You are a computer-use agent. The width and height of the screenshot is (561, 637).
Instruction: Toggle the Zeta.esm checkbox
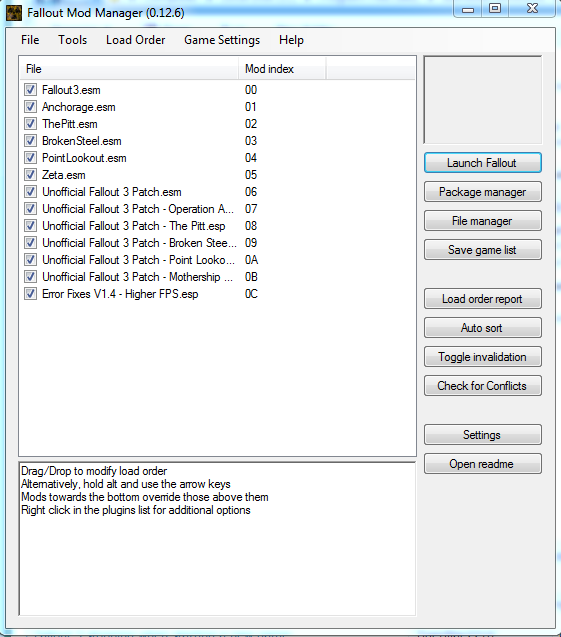pos(30,175)
